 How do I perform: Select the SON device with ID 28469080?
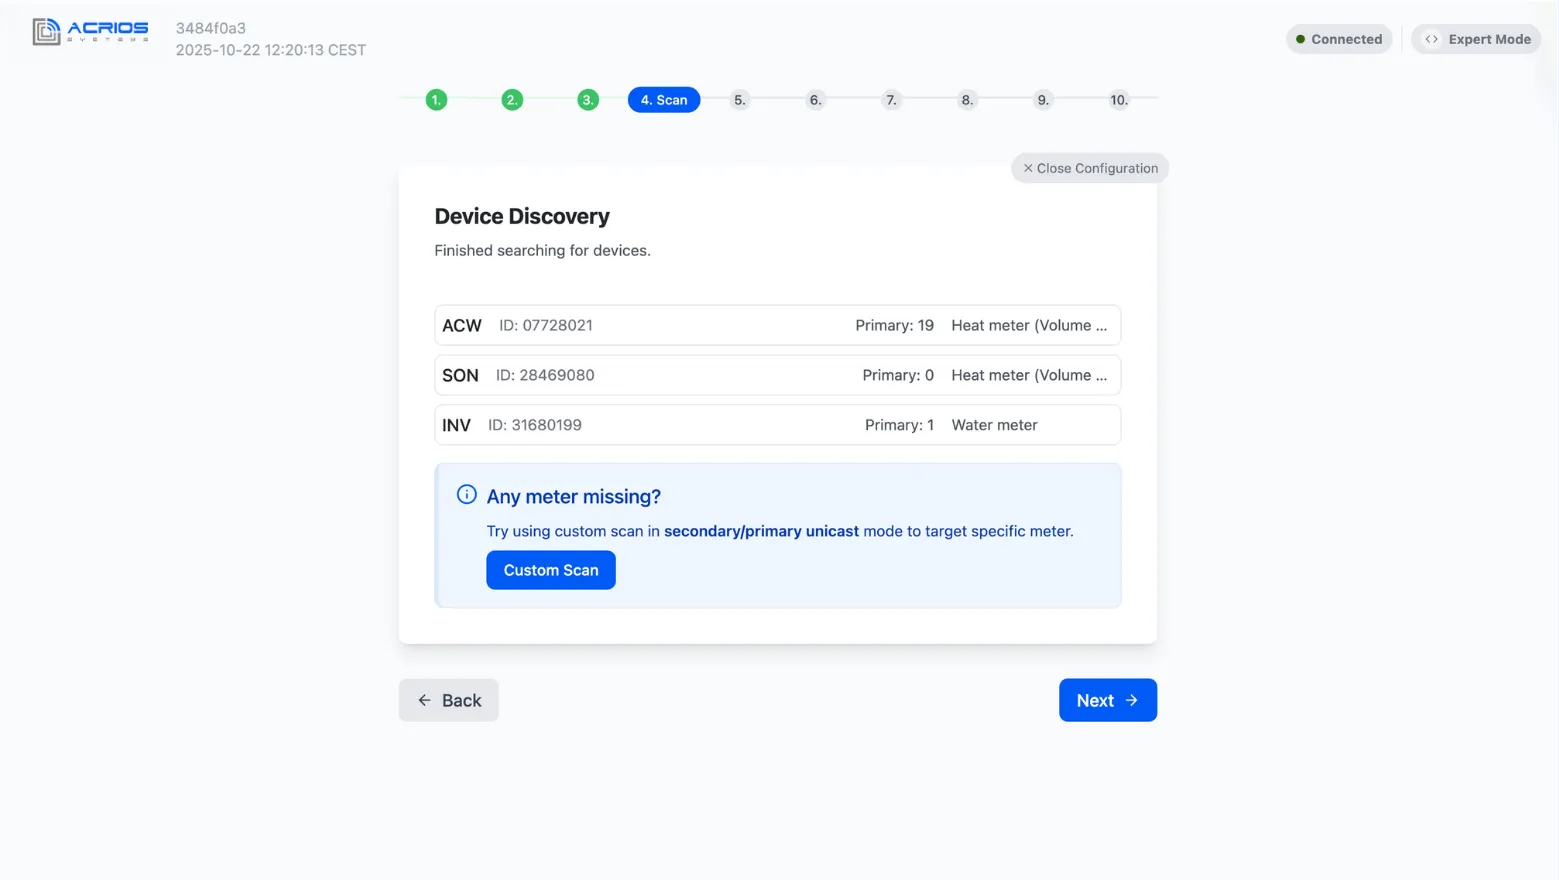(x=778, y=375)
